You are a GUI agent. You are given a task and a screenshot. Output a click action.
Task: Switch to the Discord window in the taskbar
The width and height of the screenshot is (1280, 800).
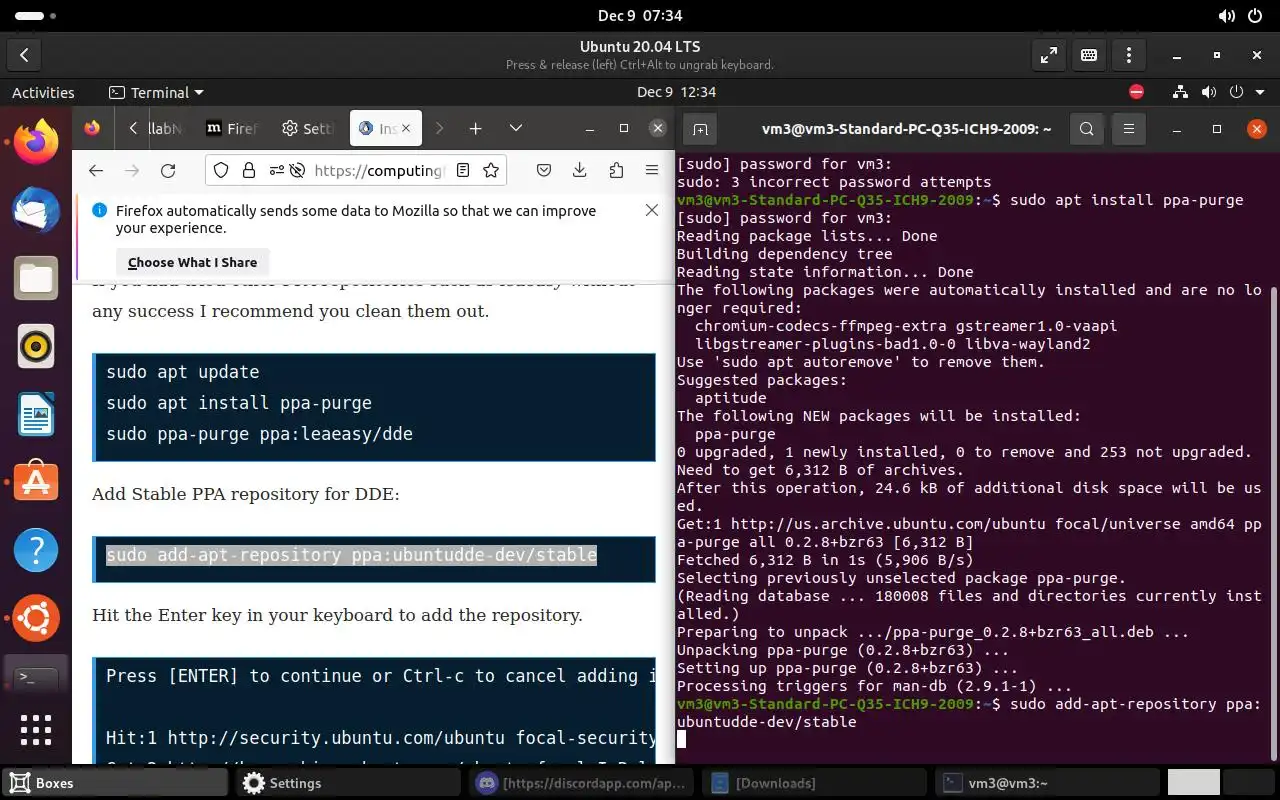click(583, 783)
